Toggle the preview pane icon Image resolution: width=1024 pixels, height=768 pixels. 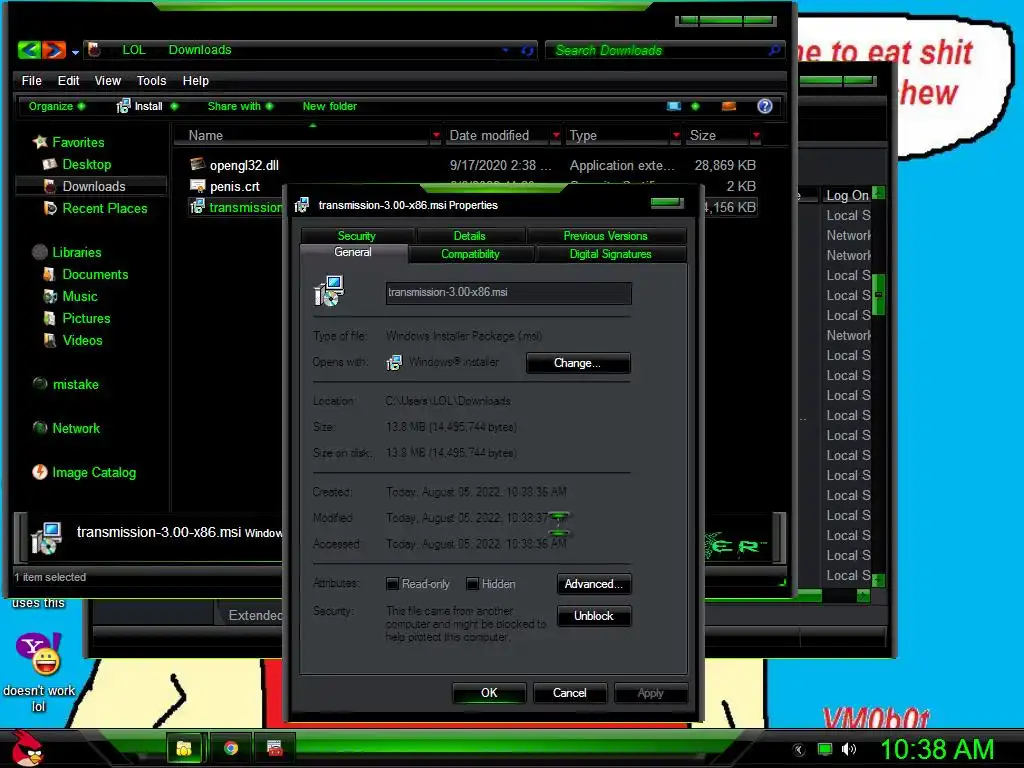(729, 106)
